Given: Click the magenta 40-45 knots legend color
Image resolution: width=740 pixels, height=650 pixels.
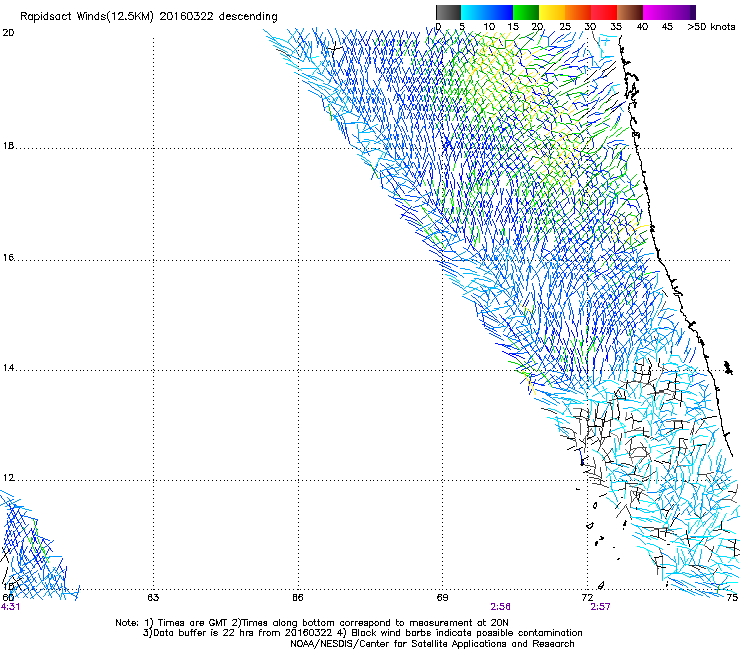Looking at the screenshot, I should (656, 12).
